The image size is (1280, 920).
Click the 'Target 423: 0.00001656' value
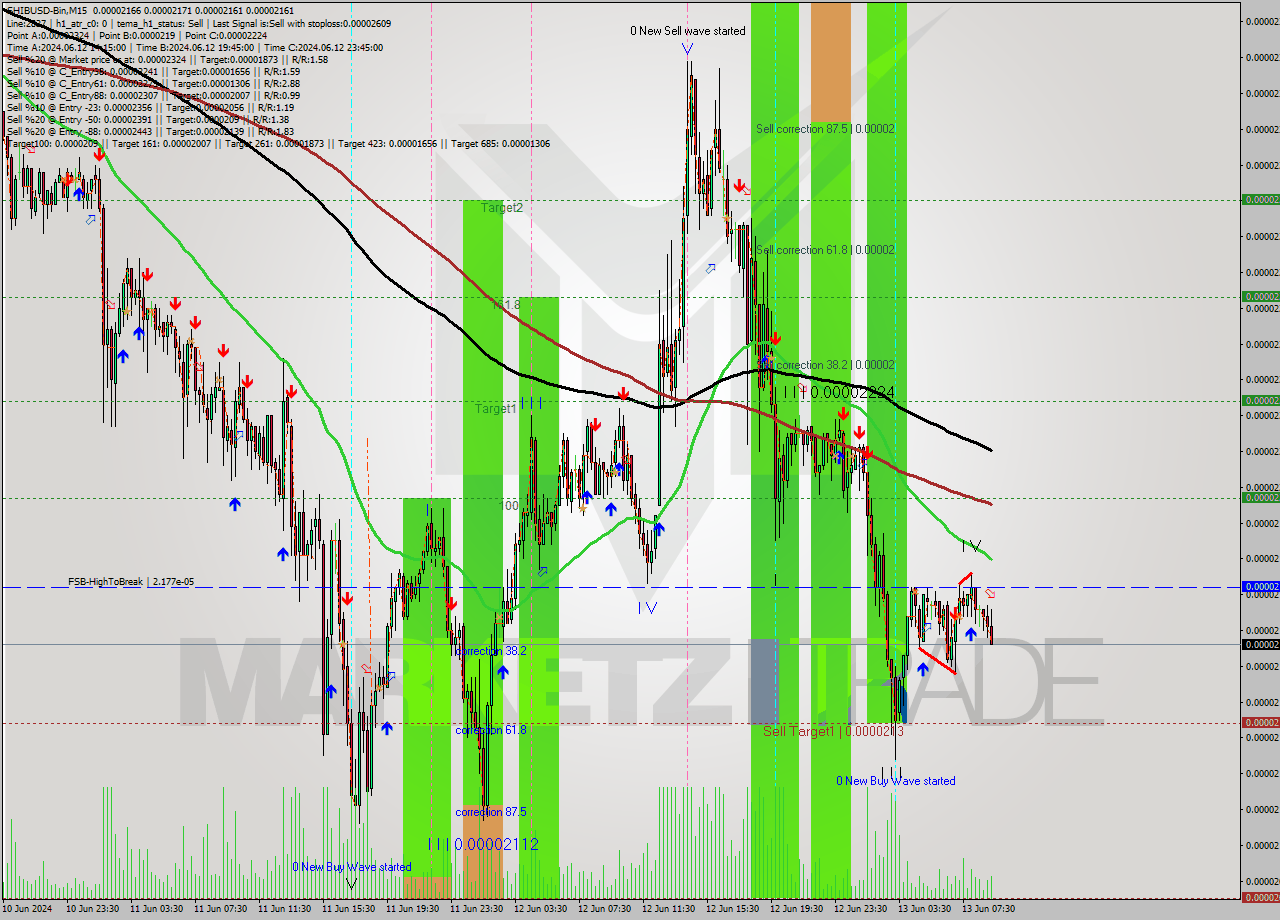click(387, 143)
